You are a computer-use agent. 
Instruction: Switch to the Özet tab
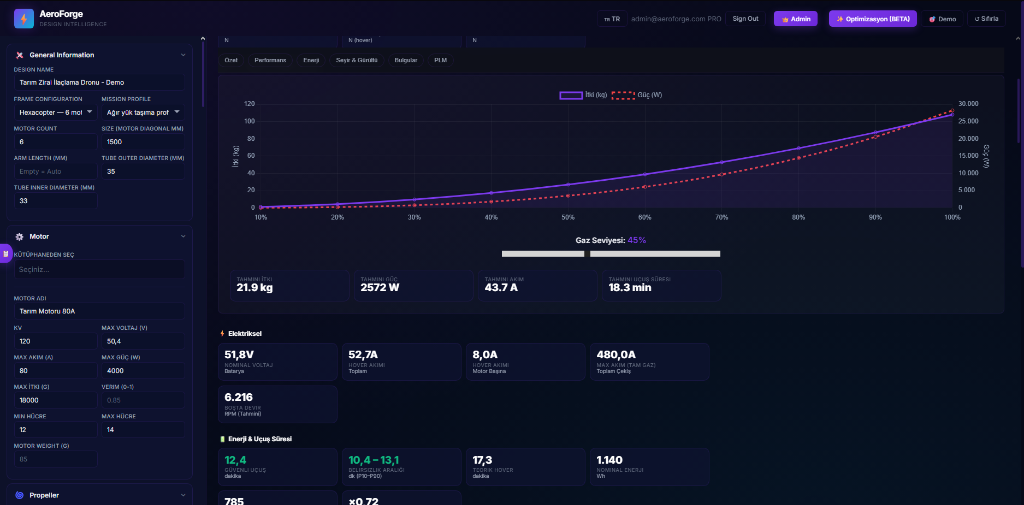tap(231, 60)
